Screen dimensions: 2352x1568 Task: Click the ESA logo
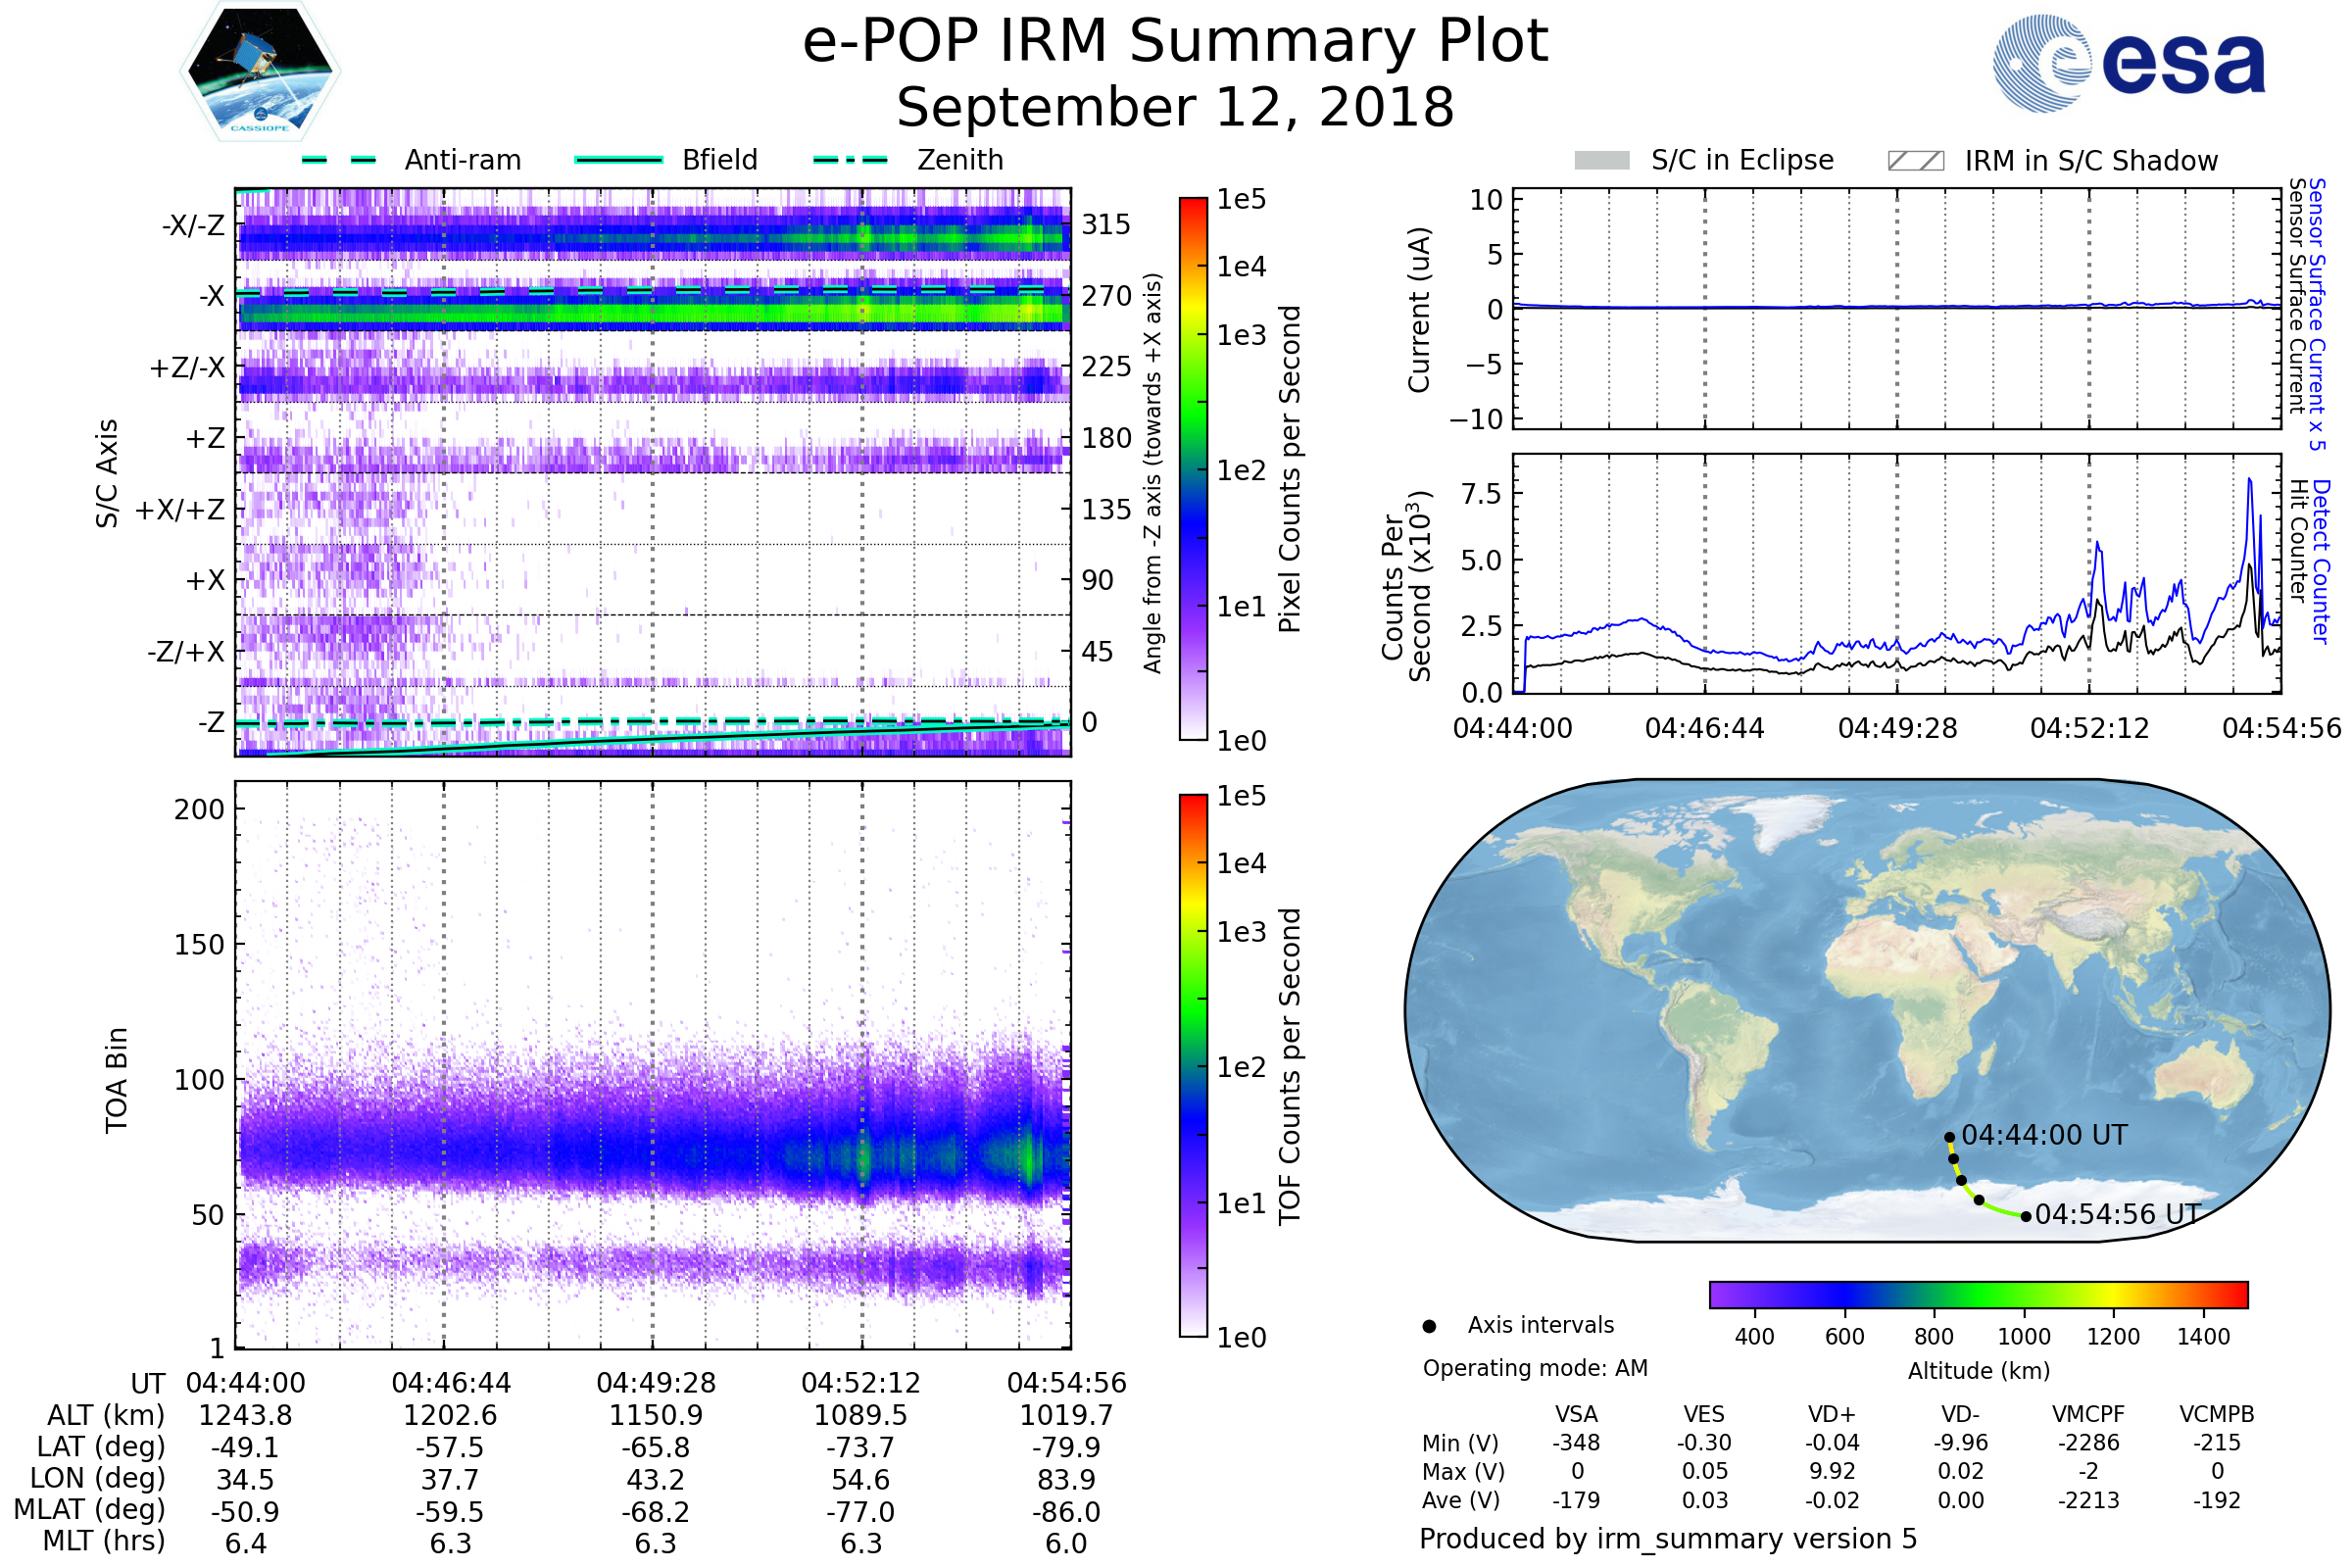point(2128,64)
